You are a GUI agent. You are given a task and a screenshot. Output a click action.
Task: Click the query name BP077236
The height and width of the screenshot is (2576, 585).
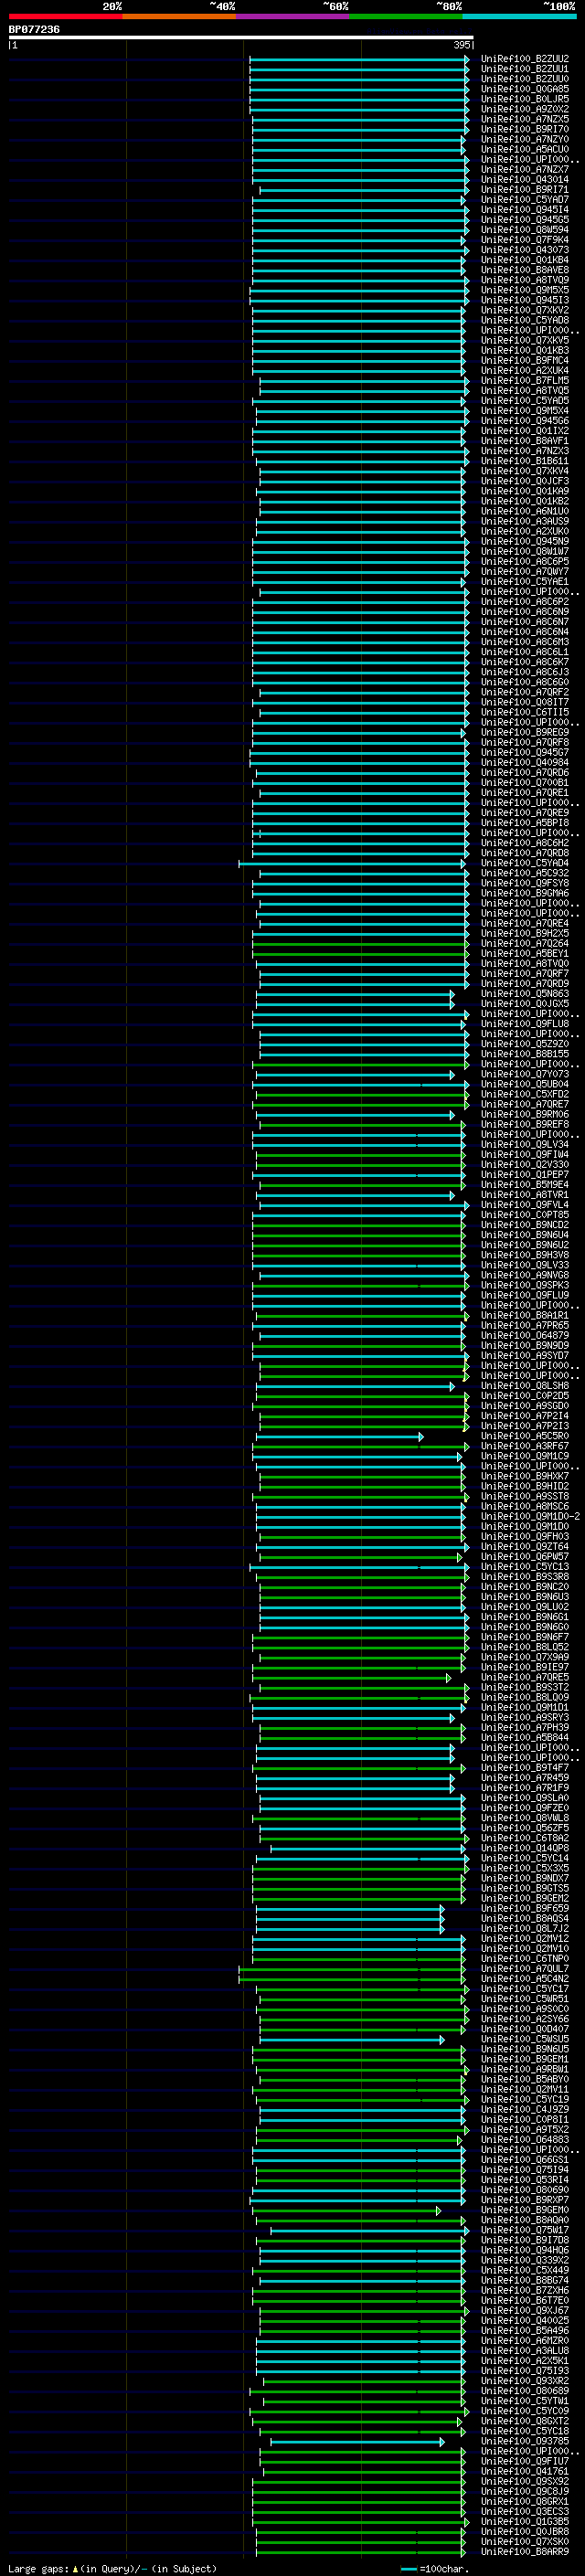click(34, 29)
